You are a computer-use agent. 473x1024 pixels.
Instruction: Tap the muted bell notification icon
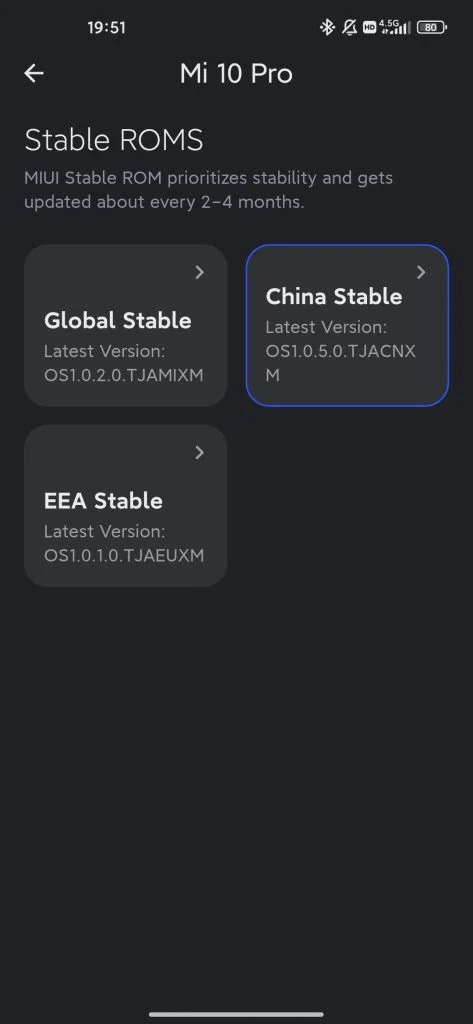pos(350,27)
